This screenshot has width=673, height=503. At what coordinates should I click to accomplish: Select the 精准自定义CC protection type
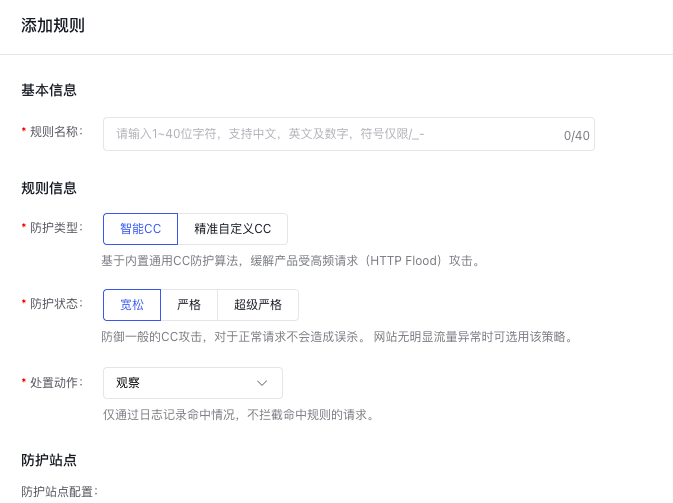tap(233, 229)
